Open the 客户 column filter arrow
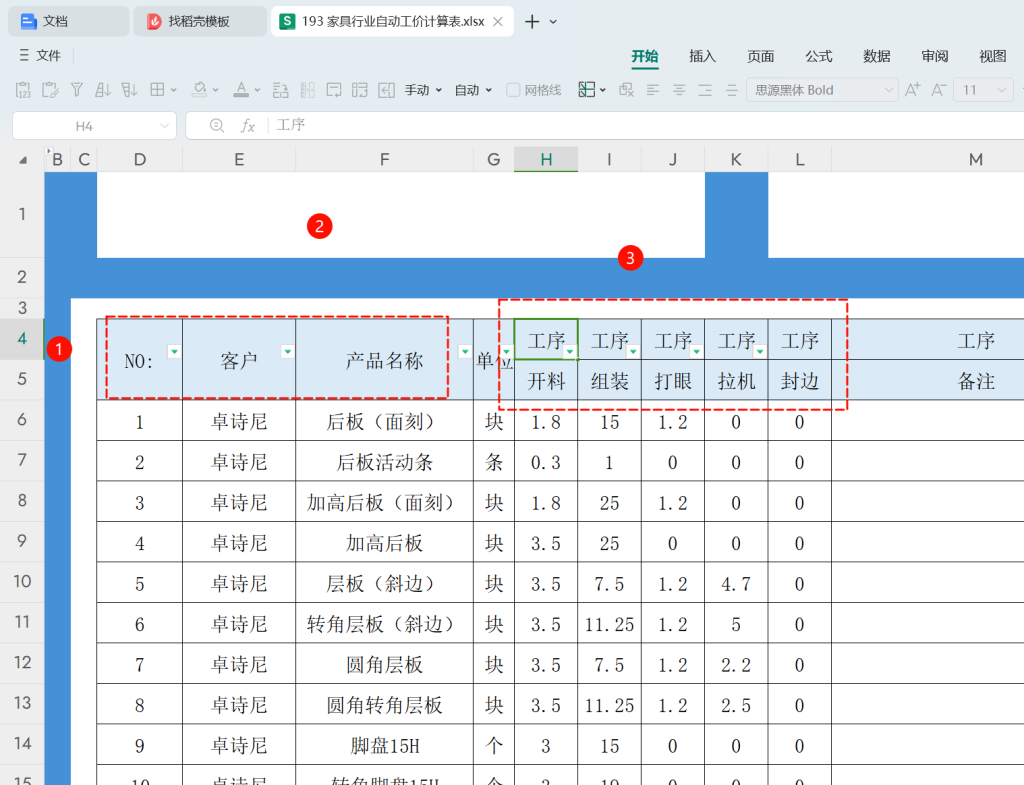 pyautogui.click(x=287, y=351)
